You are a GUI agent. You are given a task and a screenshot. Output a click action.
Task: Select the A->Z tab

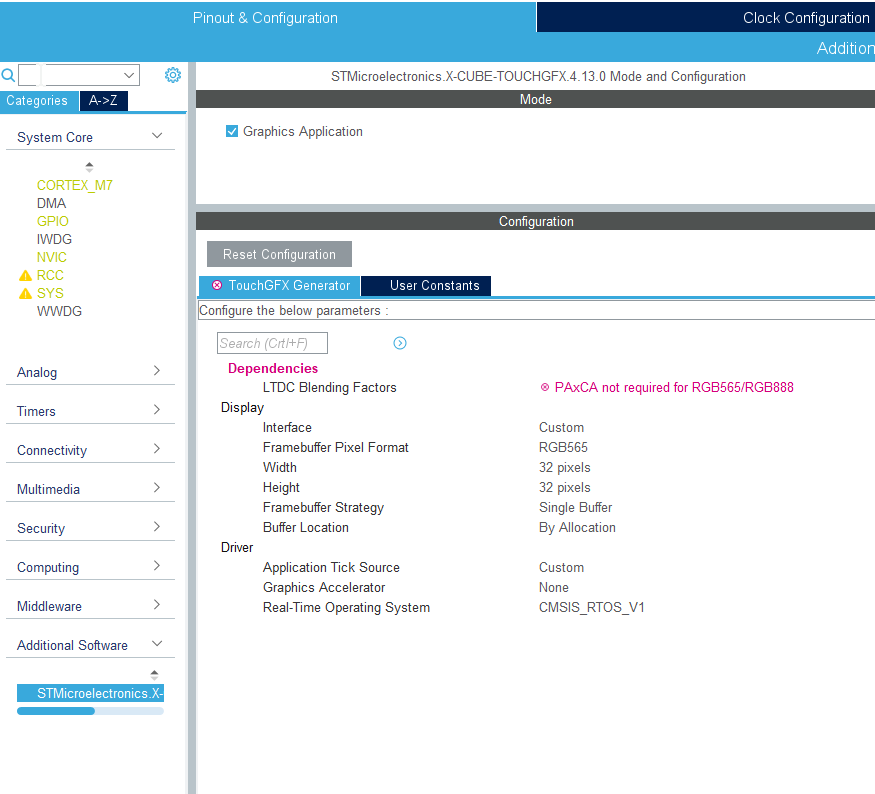click(103, 101)
